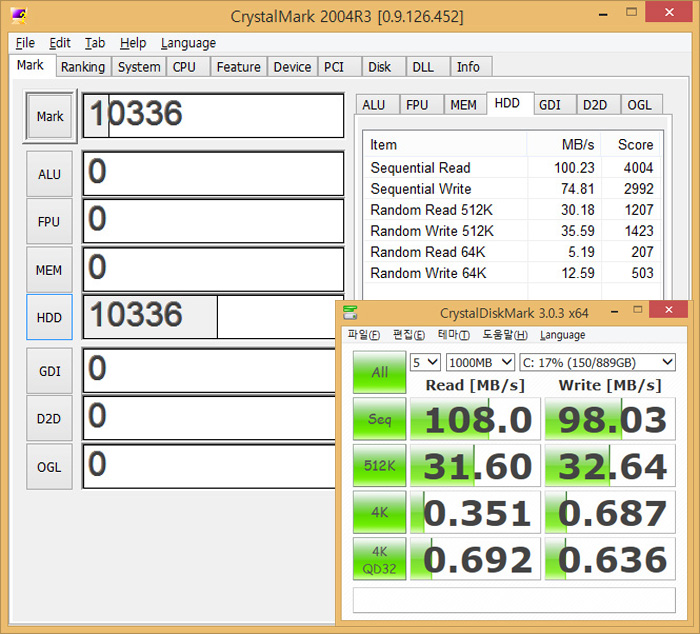Open the CrystalMark Language menu
700x634 pixels.
click(188, 43)
